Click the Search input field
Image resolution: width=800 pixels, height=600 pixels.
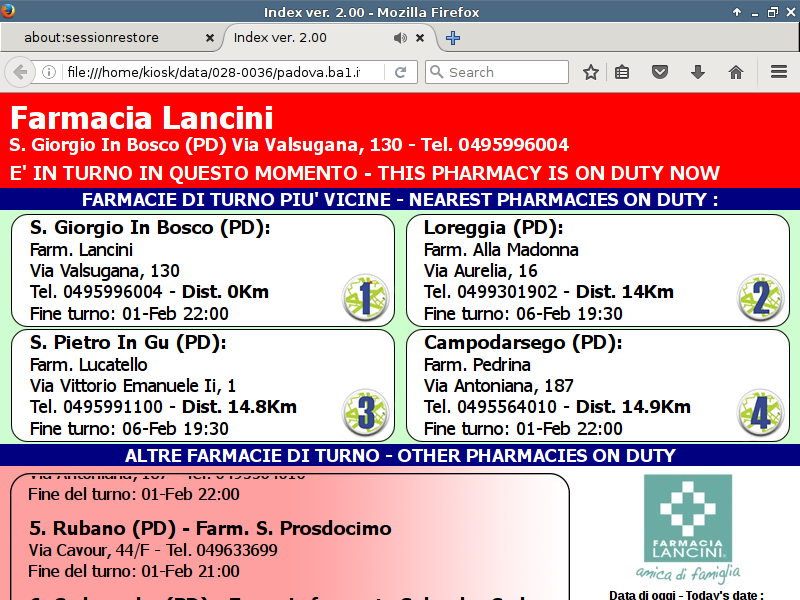(505, 72)
